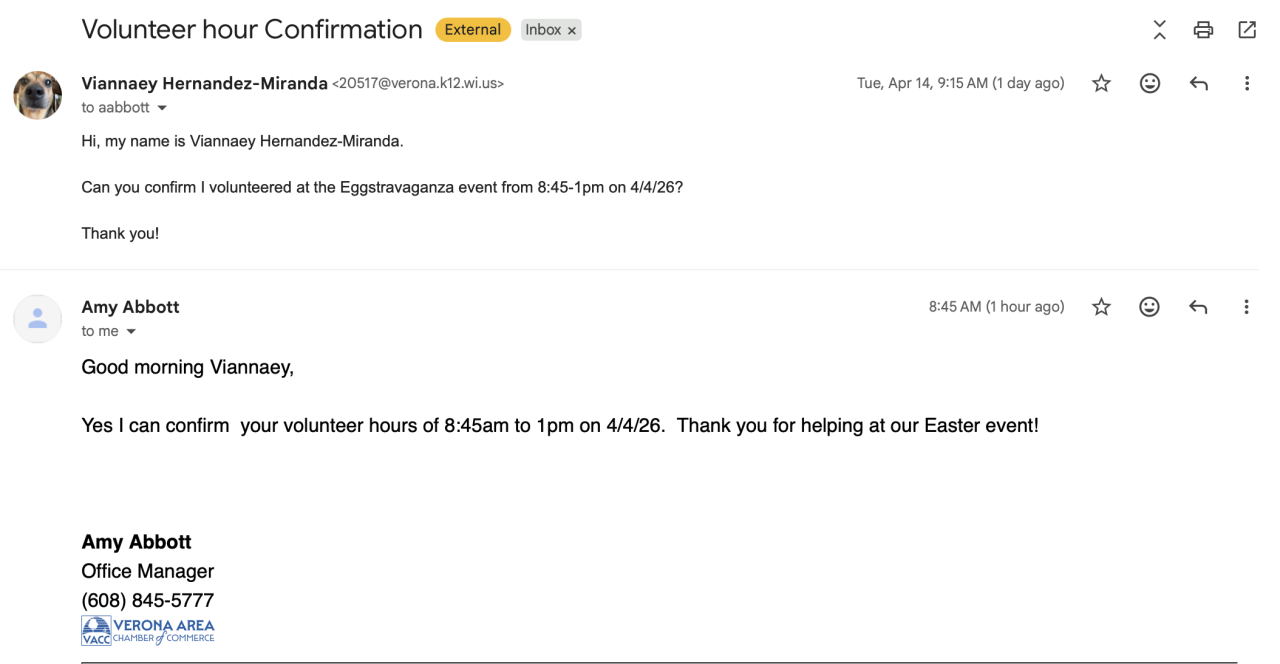This screenshot has height=664, width=1280.
Task: Open more options for Viannaey's message
Action: 1246,84
